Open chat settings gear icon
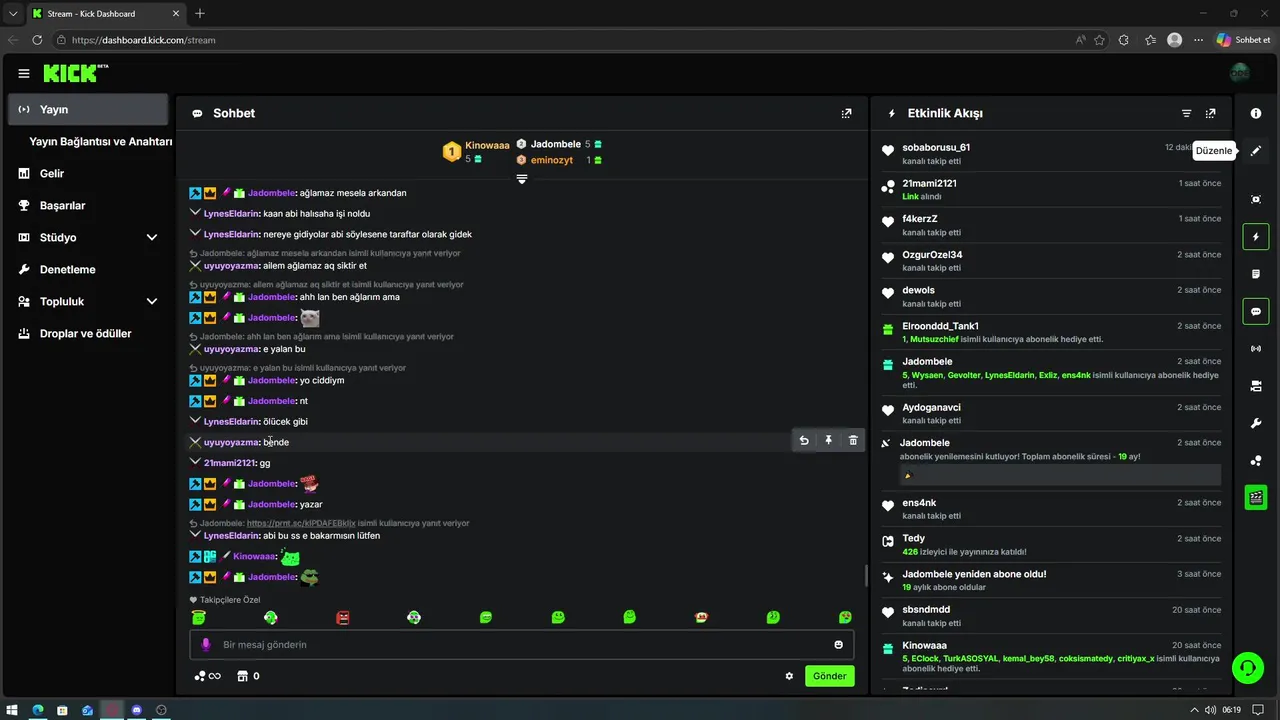Viewport: 1280px width, 720px height. [789, 676]
